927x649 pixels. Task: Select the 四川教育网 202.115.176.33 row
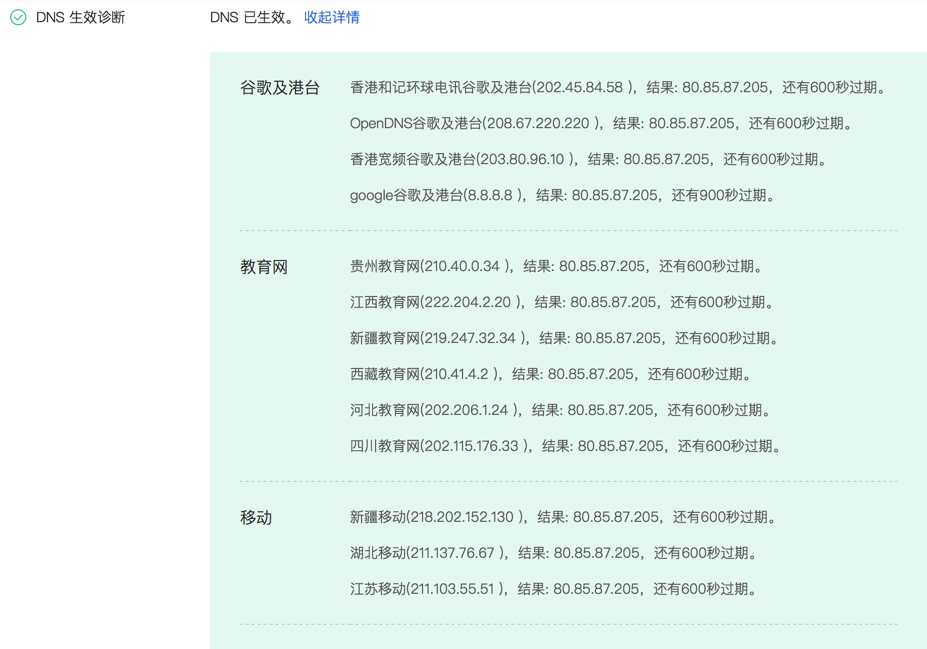pyautogui.click(x=566, y=446)
